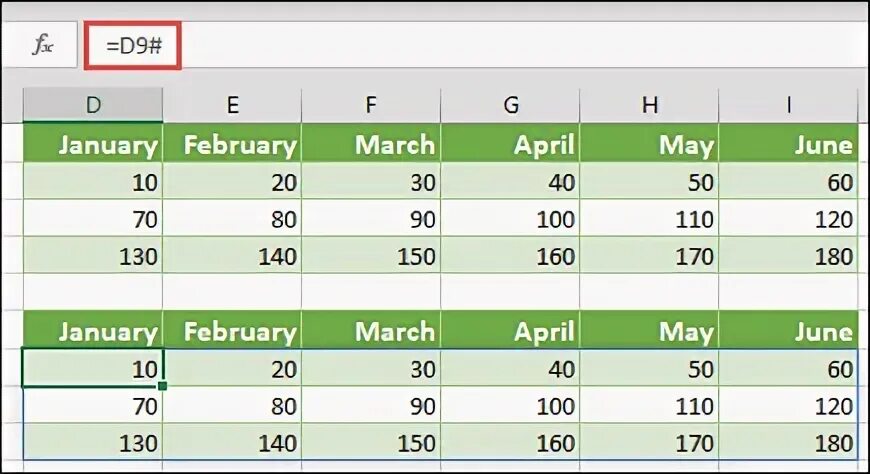Click cell containing 150 in top table
This screenshot has width=870, height=474.
pos(371,256)
